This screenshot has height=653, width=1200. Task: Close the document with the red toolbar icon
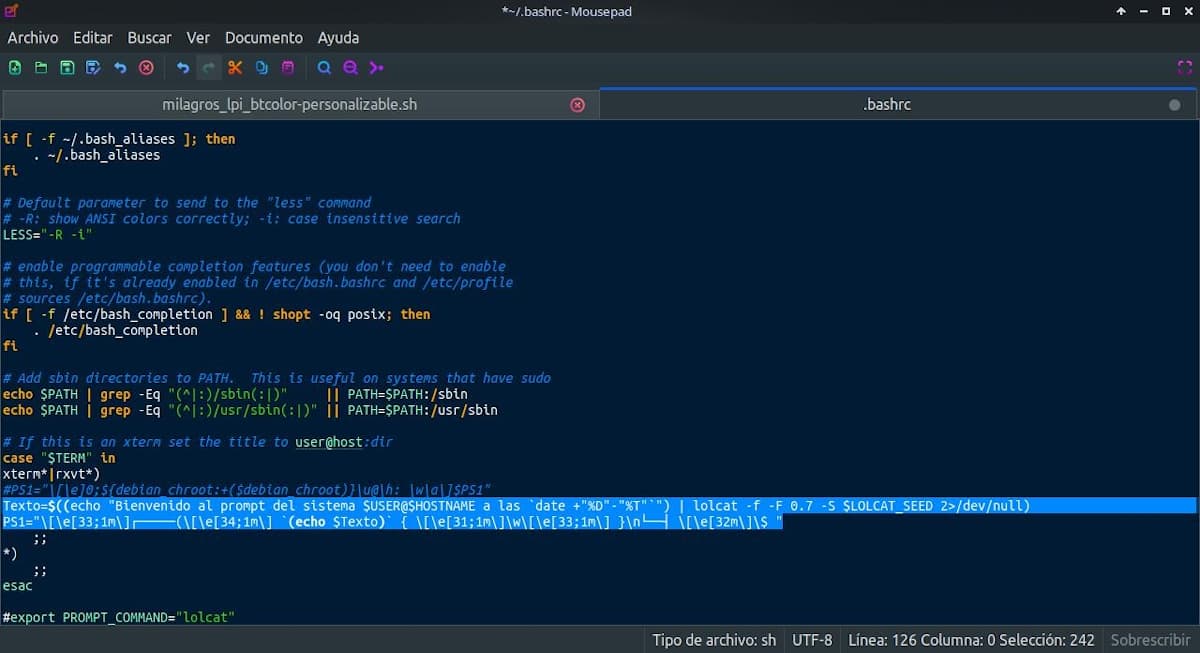(x=146, y=68)
